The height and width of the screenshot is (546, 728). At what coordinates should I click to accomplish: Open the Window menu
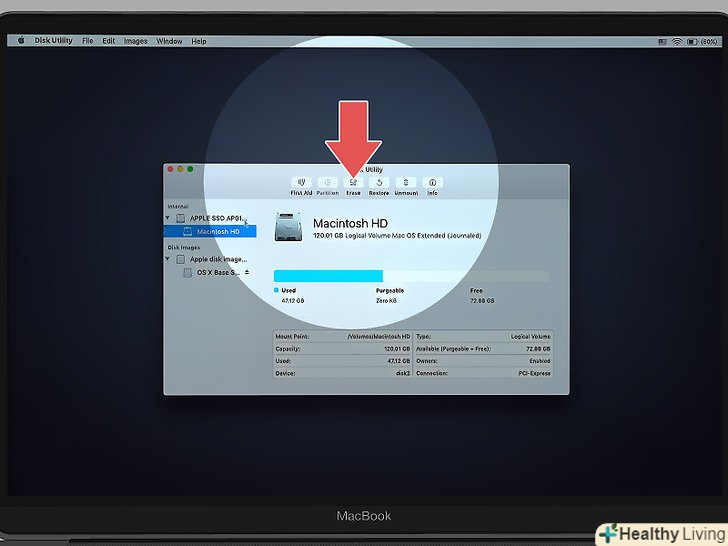tap(169, 41)
